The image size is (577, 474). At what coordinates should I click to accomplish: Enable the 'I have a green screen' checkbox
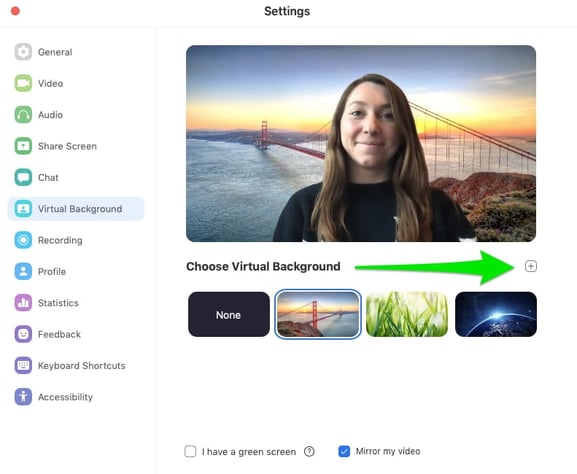190,451
